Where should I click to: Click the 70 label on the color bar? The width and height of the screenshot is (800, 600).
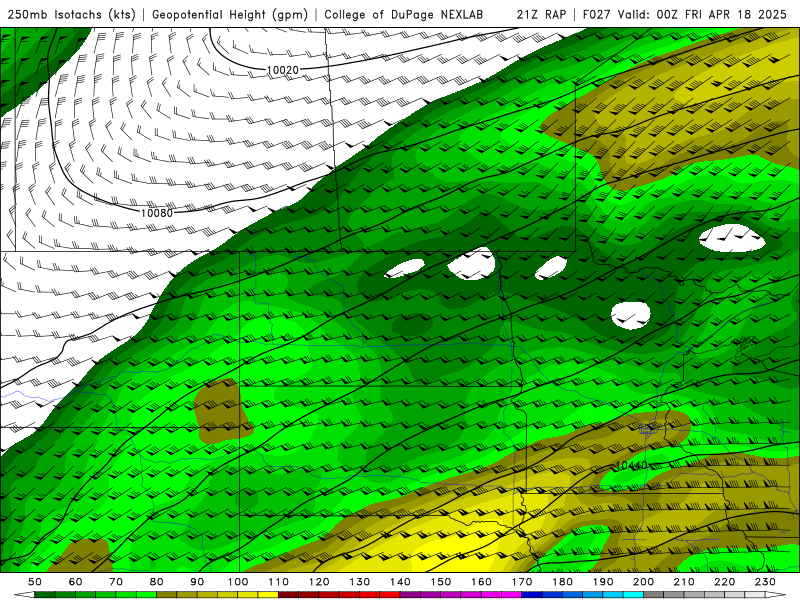pos(116,582)
